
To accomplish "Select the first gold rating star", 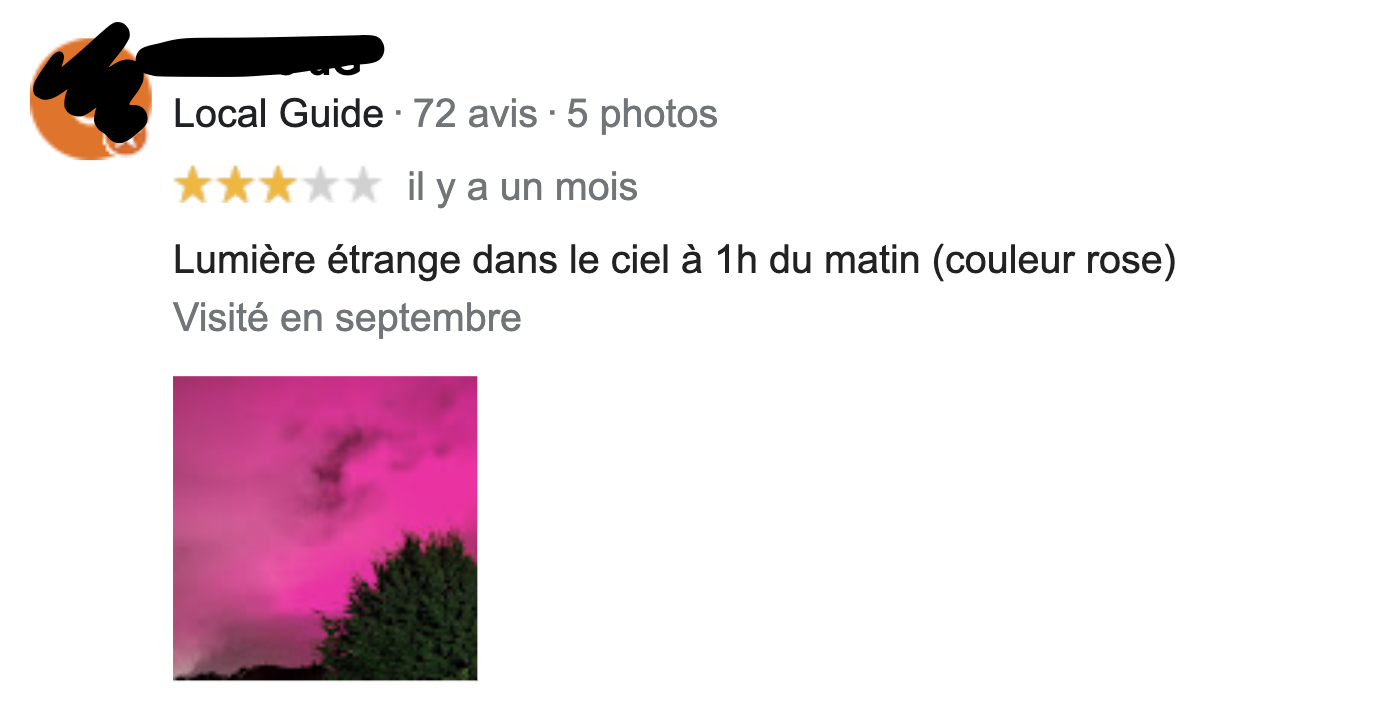I will pos(192,186).
